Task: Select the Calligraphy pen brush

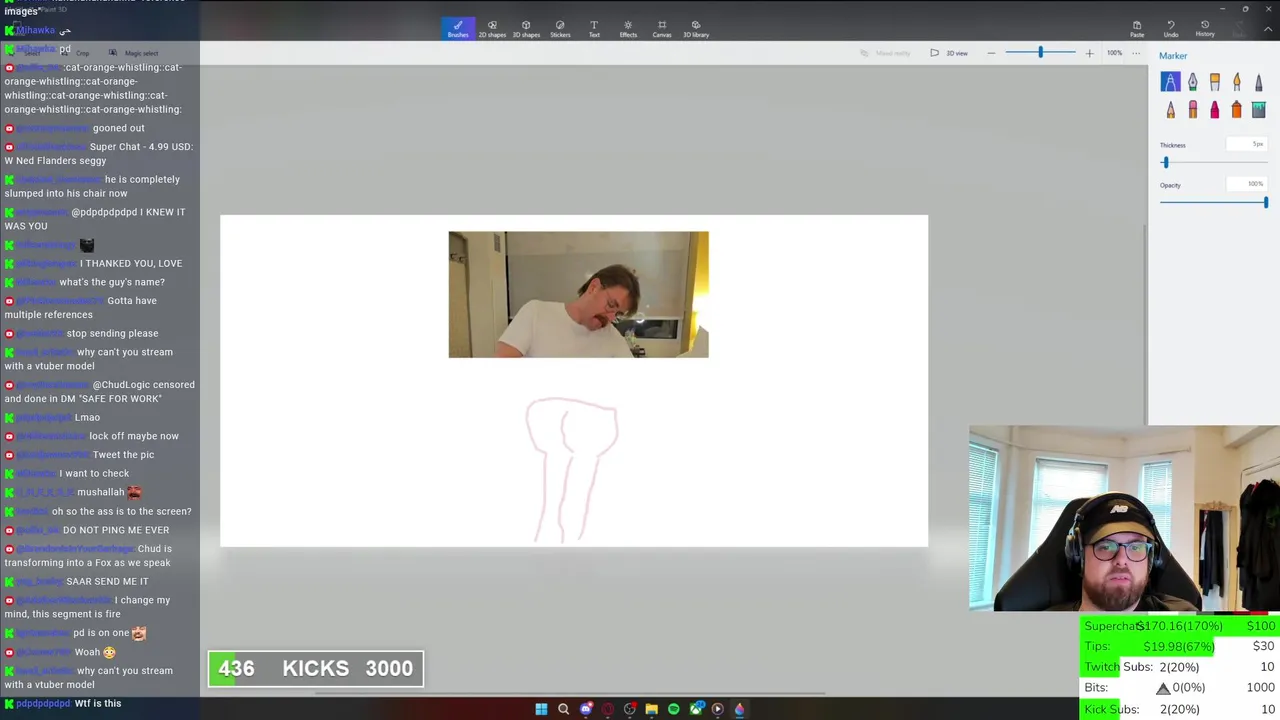Action: pos(1192,82)
